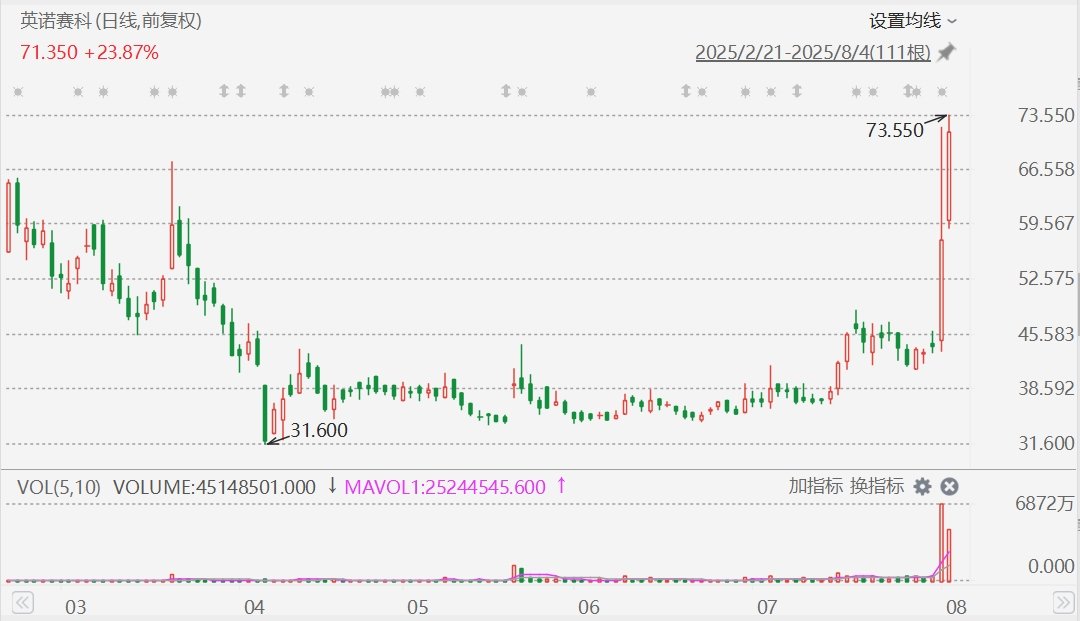Image resolution: width=1080 pixels, height=621 pixels.
Task: Click the 31.600 low annotation beside the lowest candle
Action: [319, 430]
